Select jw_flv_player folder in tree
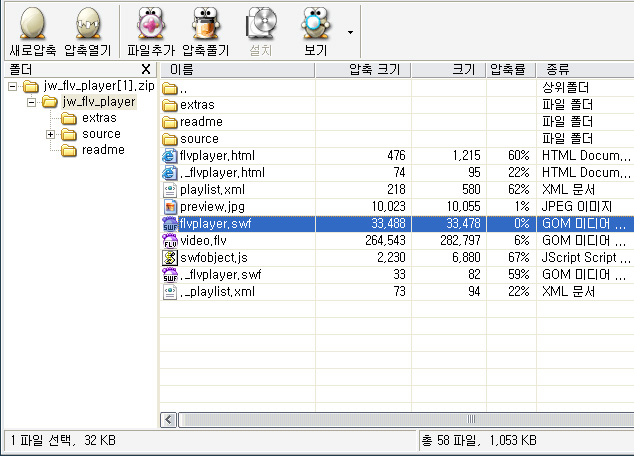 pos(99,102)
